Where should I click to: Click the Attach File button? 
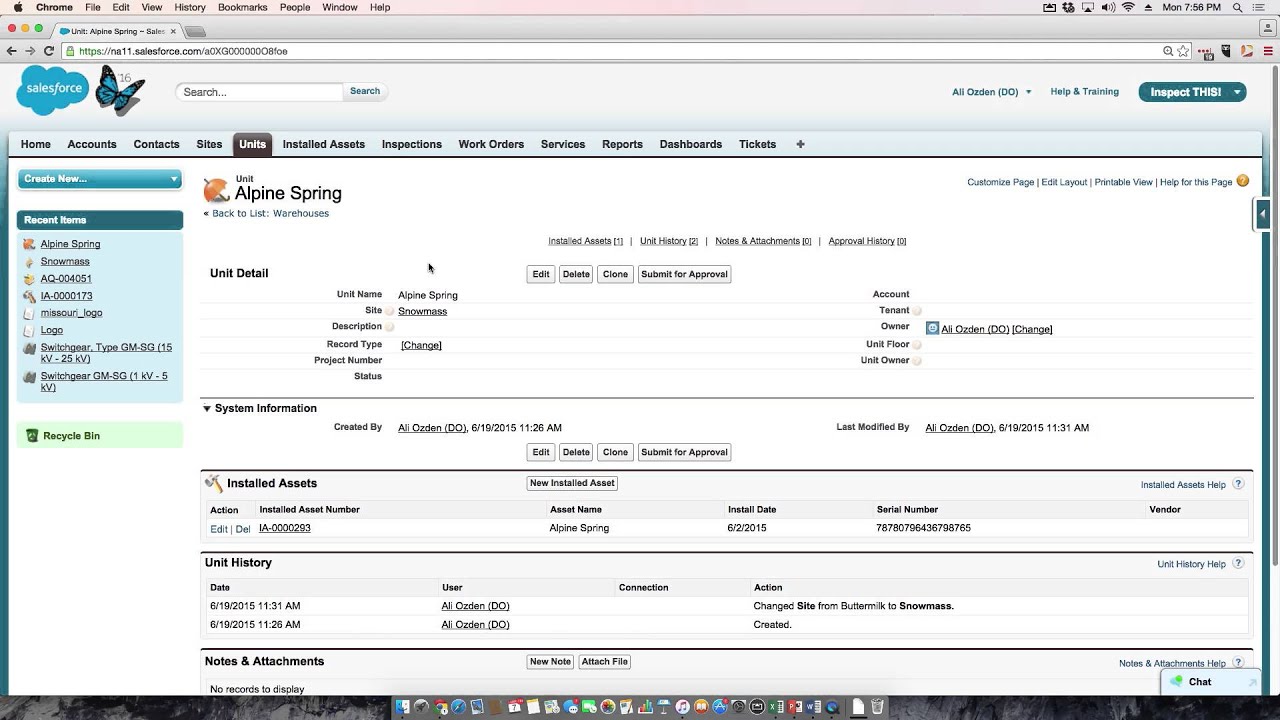[x=605, y=662]
